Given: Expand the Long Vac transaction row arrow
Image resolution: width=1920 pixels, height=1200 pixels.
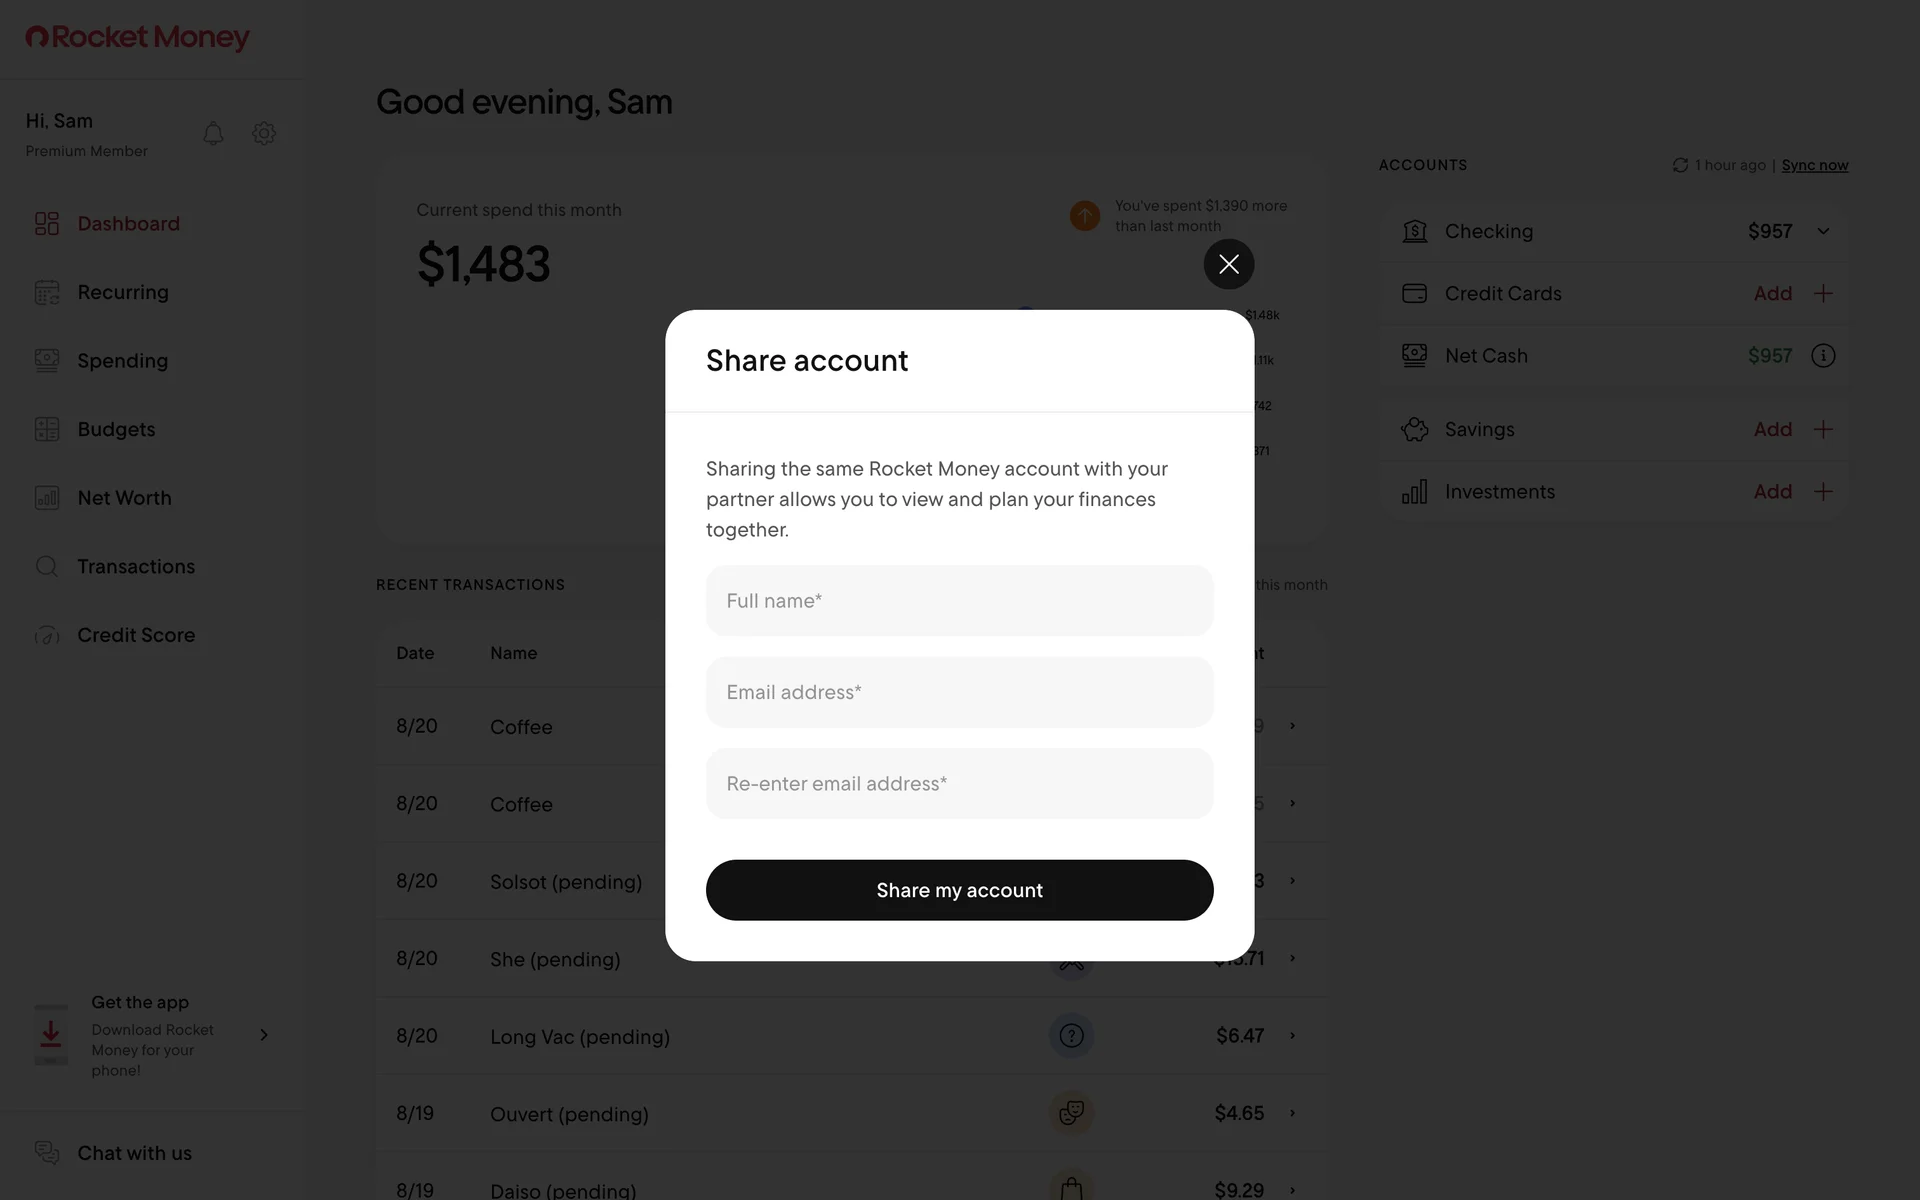Looking at the screenshot, I should 1292,1036.
